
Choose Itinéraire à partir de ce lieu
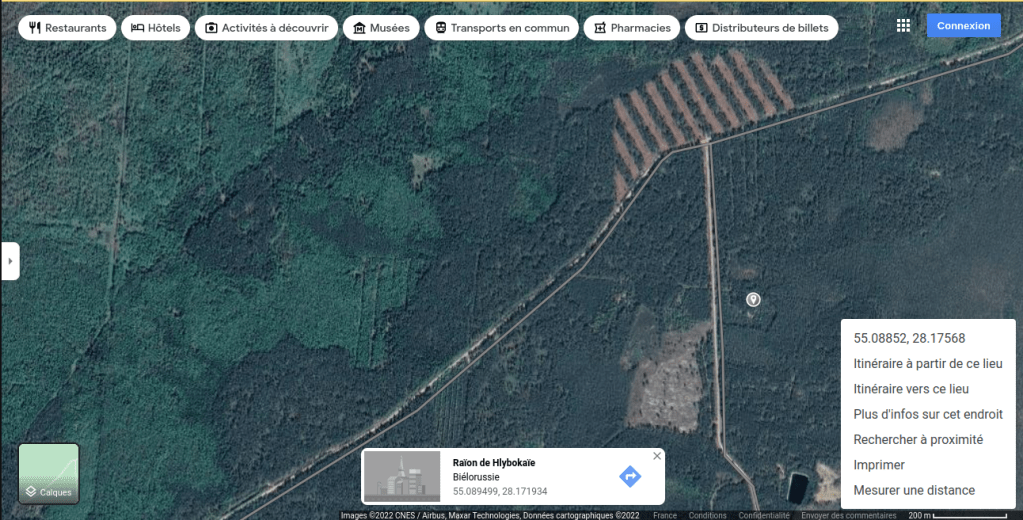pos(927,364)
